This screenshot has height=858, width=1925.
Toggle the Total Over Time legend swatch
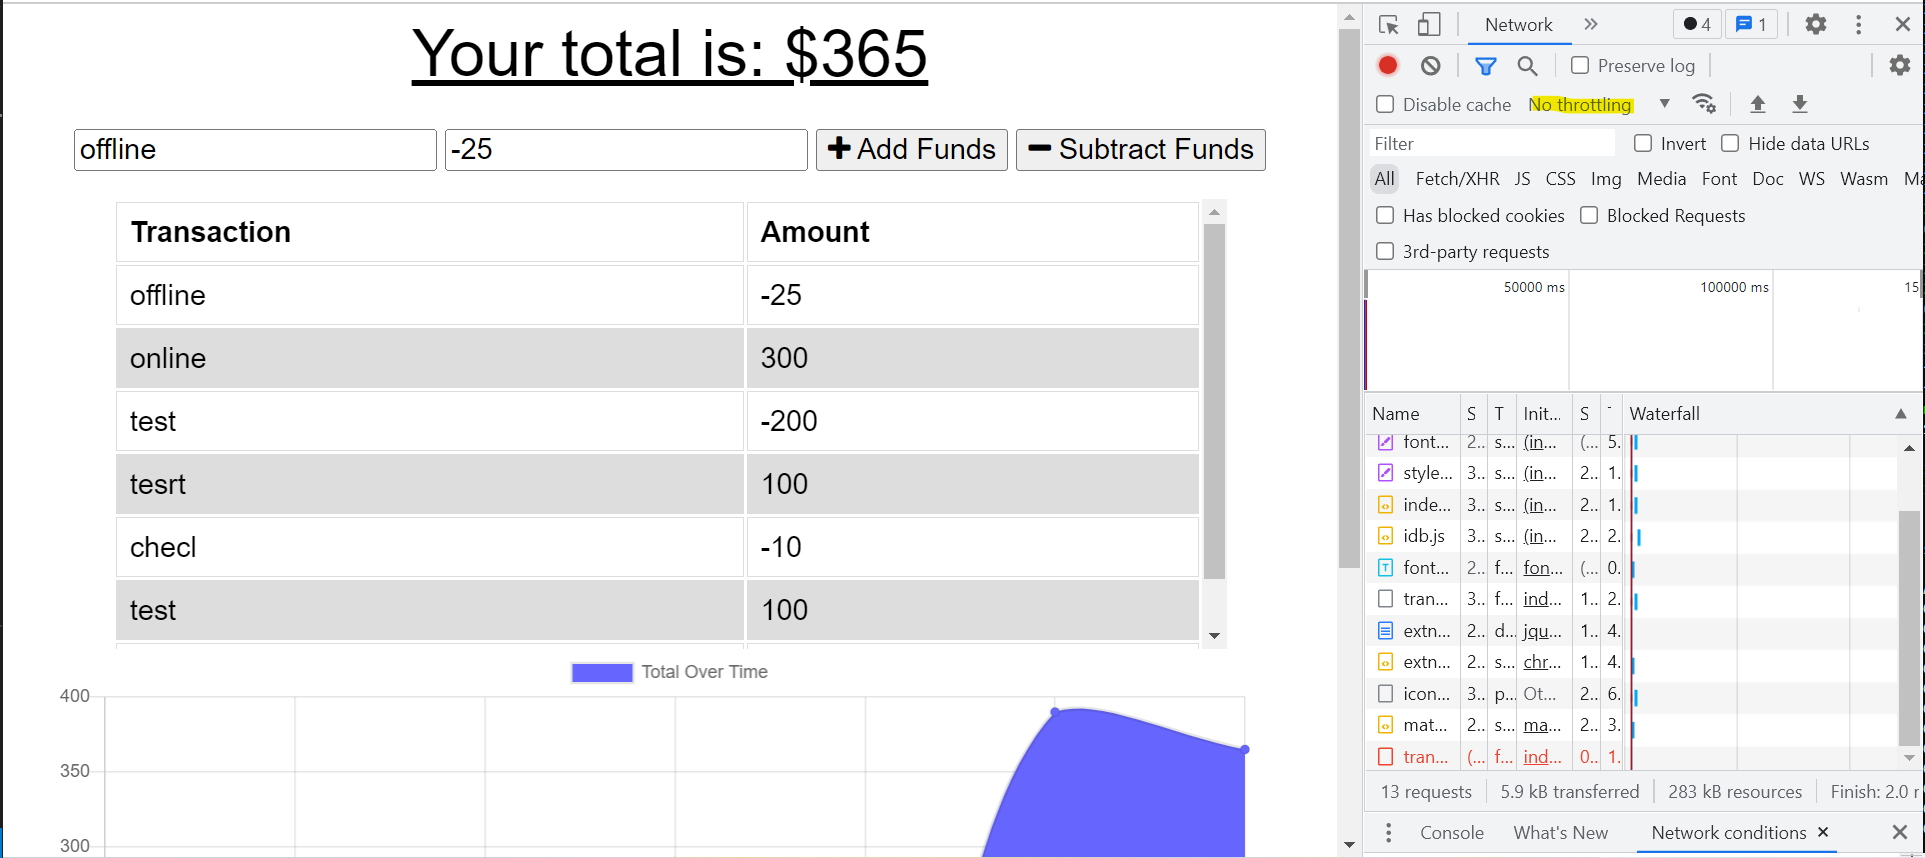[602, 672]
